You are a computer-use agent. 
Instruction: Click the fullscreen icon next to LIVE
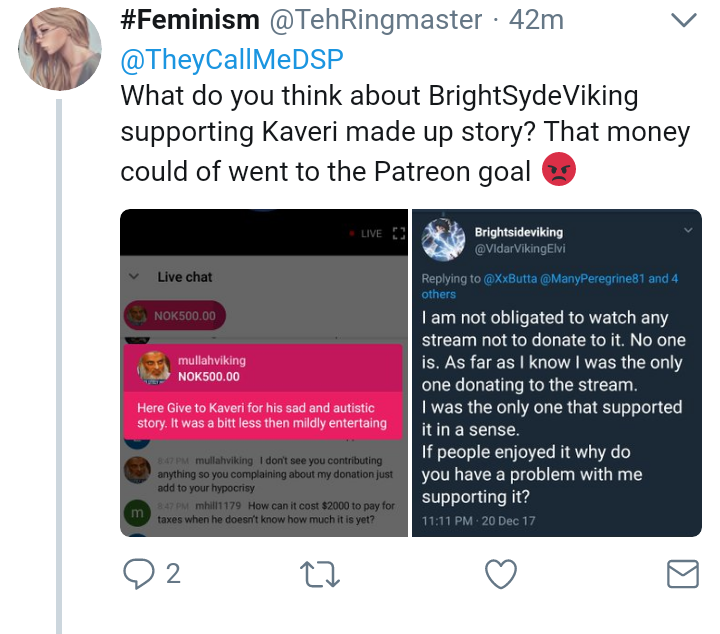(x=399, y=234)
